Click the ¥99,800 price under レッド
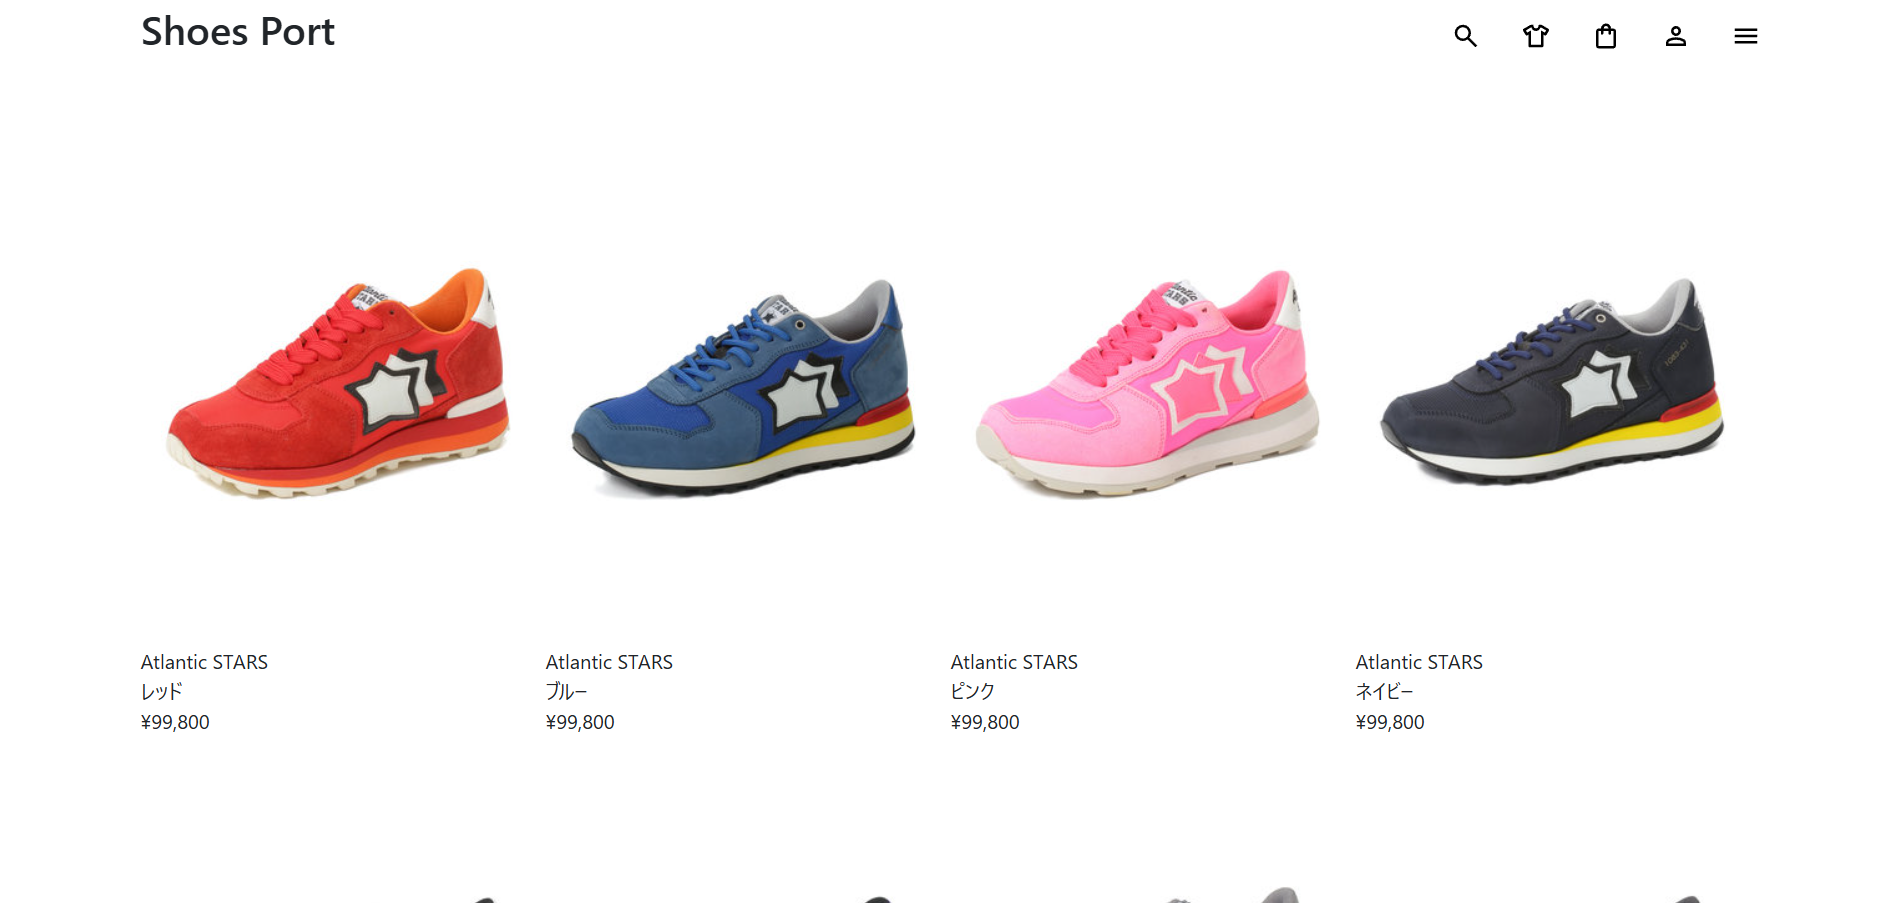 tap(175, 722)
